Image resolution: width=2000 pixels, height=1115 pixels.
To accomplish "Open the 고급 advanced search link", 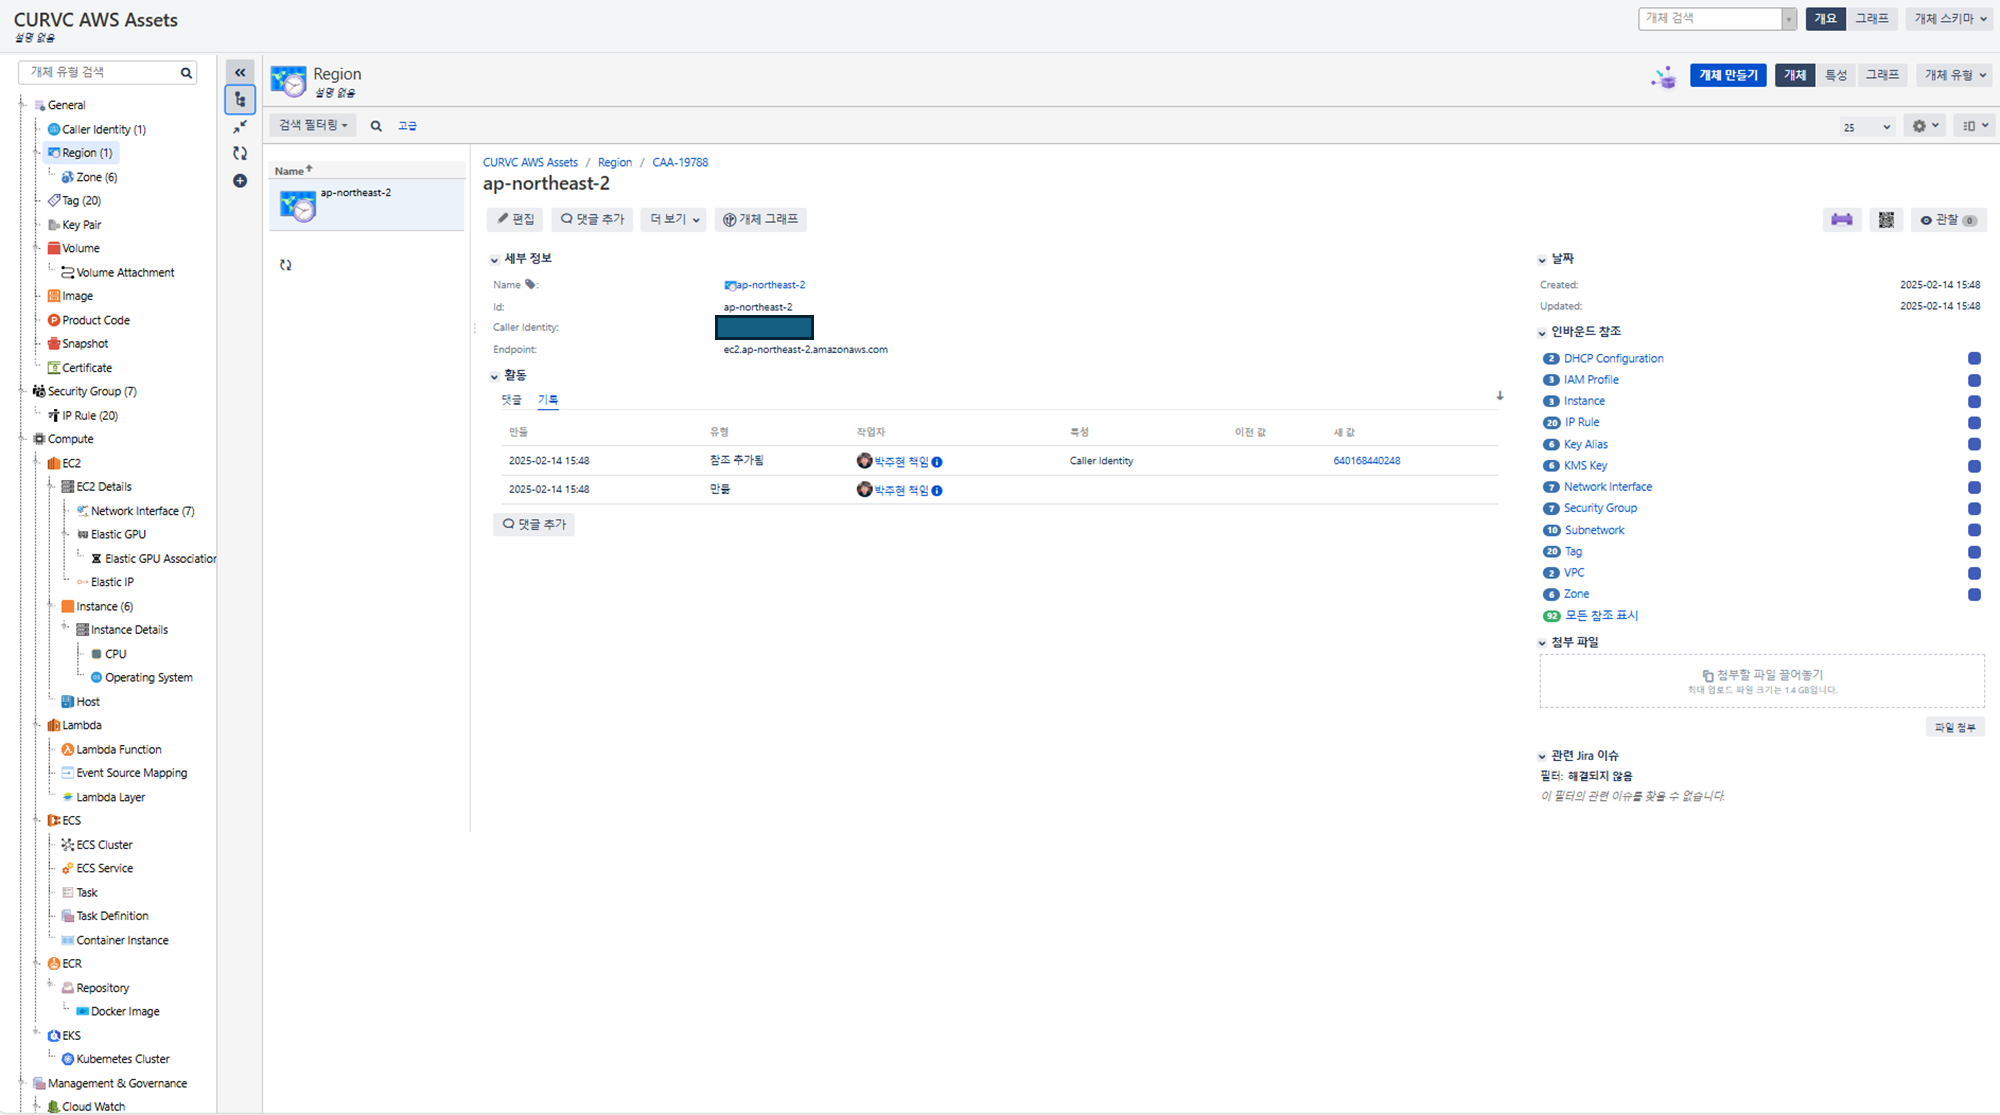I will [407, 126].
